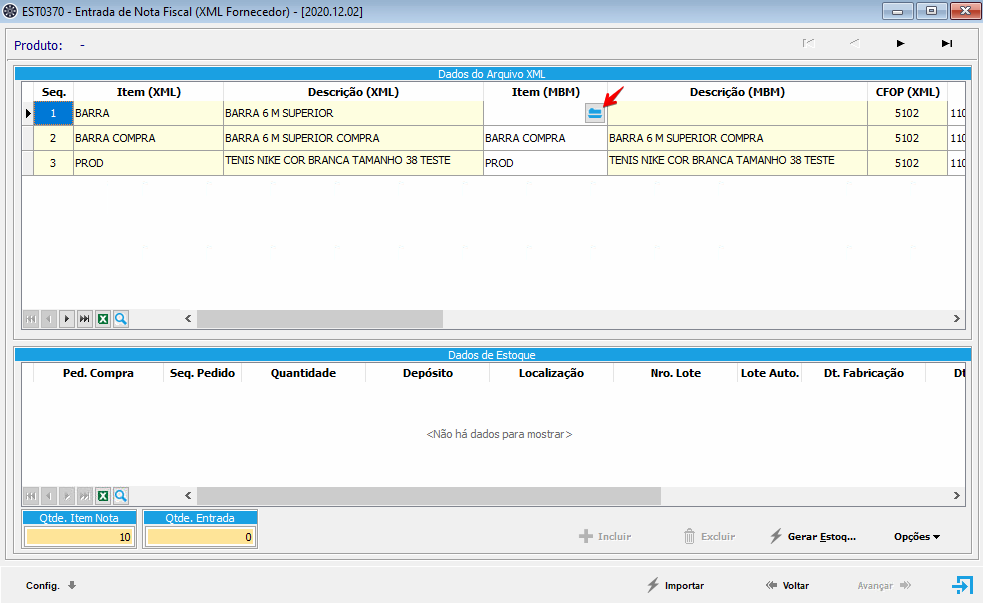Click the Dados de Estoque horizontal scrollbar thumb

click(429, 496)
